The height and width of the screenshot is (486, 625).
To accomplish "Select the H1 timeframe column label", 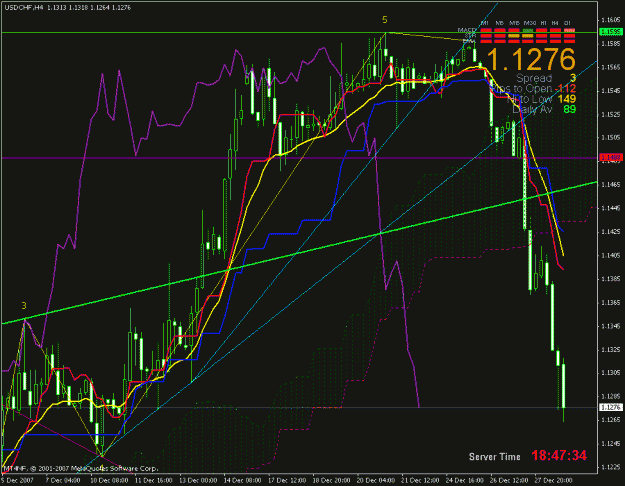I will [x=544, y=23].
